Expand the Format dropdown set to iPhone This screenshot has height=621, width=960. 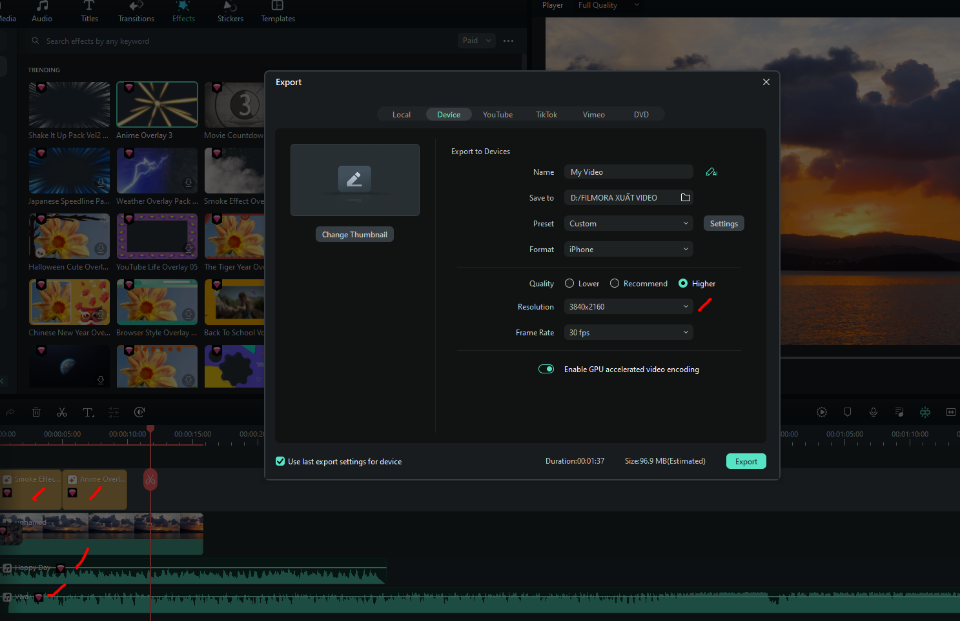pos(628,249)
